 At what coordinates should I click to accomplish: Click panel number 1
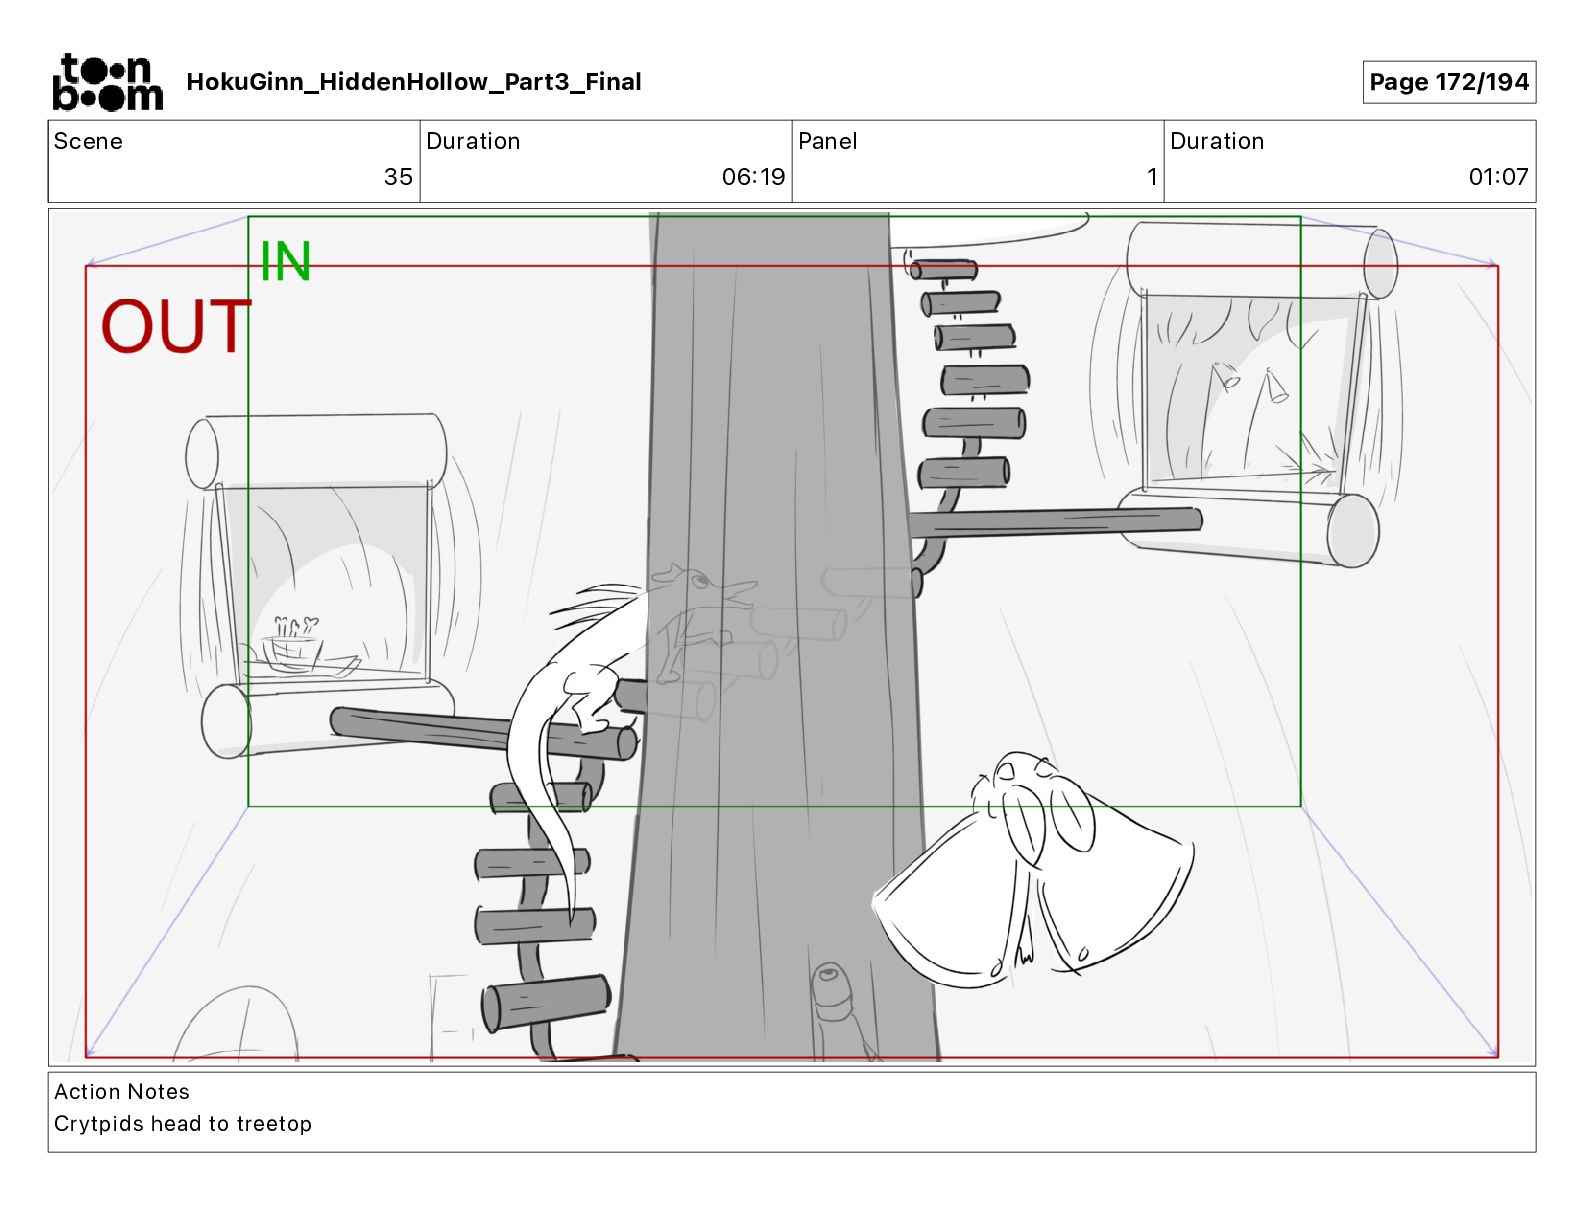[x=1152, y=177]
